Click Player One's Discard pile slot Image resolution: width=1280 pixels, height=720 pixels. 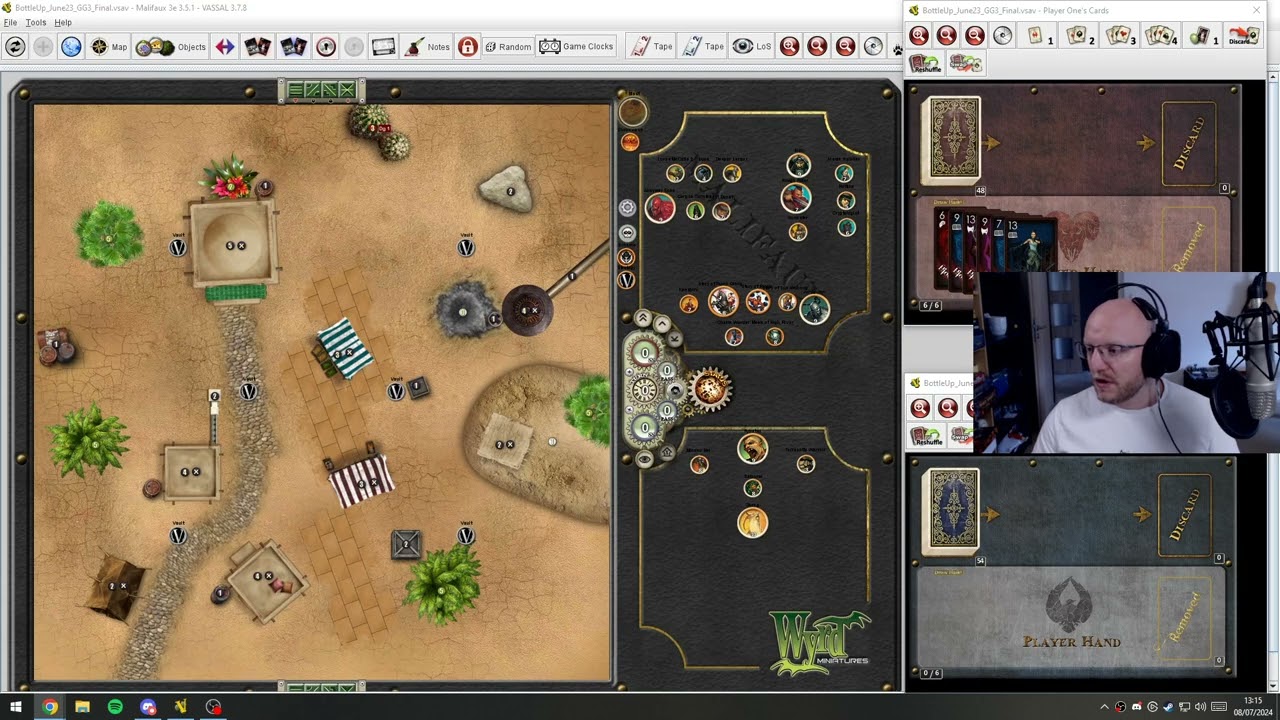(1190, 143)
